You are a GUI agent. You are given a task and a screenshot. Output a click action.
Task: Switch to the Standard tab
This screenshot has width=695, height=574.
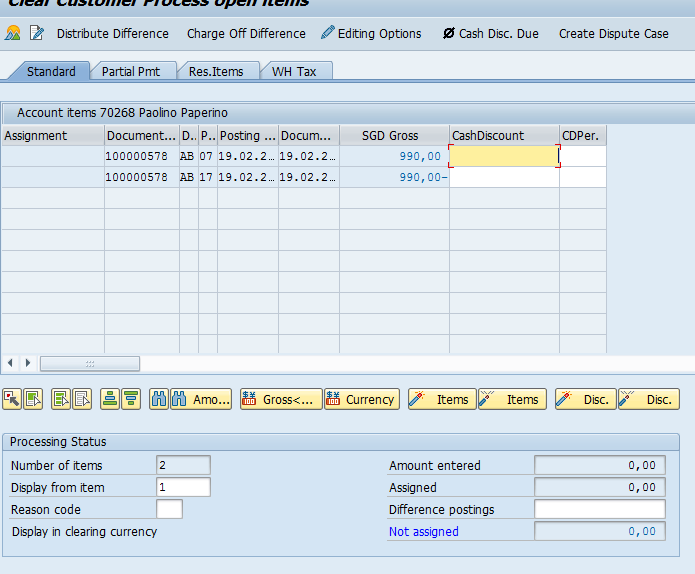(51, 71)
